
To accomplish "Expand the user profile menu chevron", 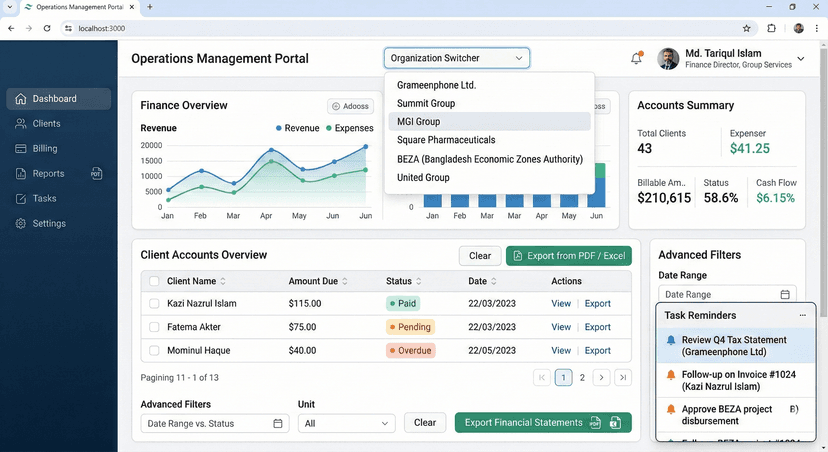I will pos(800,60).
